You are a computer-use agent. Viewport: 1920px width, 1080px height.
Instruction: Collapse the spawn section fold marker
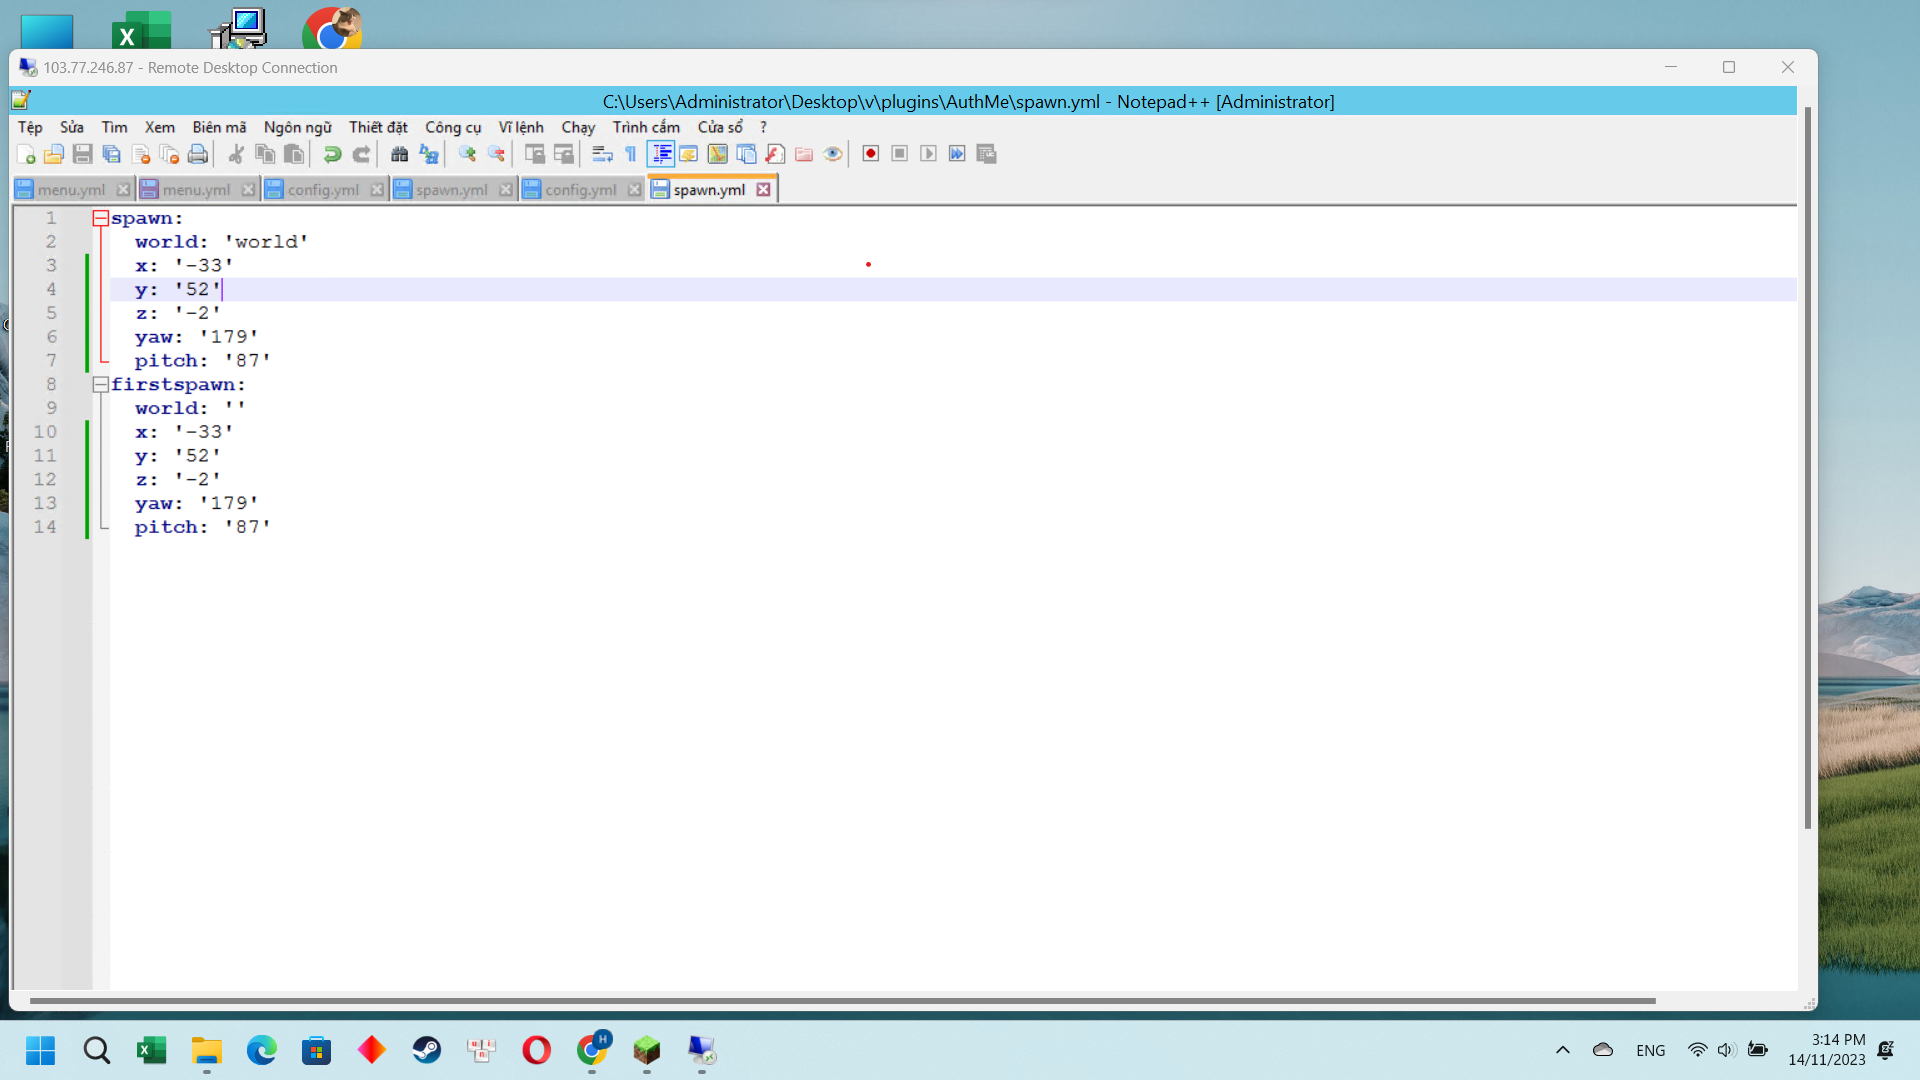(x=100, y=218)
